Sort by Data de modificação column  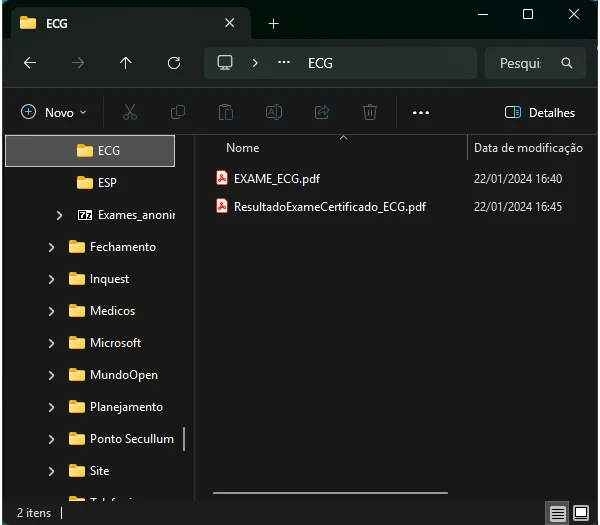coord(528,148)
